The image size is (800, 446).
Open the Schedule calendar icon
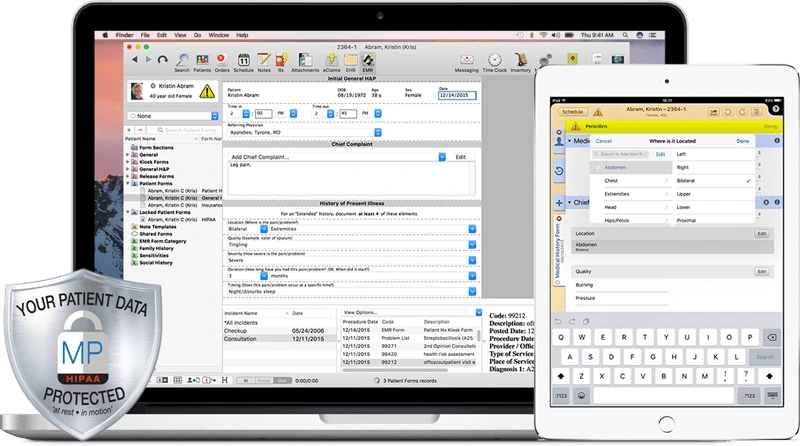243,61
